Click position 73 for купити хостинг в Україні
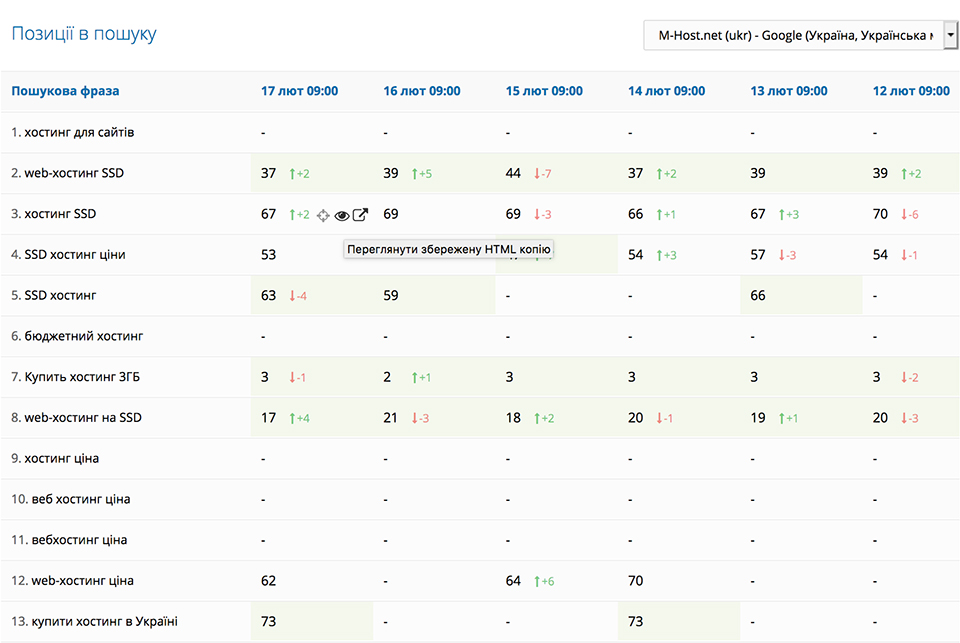Image resolution: width=960 pixels, height=643 pixels. [x=268, y=622]
